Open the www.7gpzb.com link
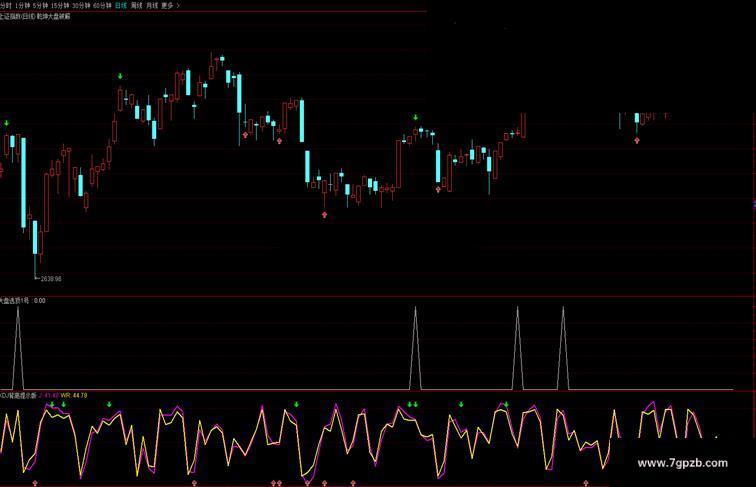Viewport: 756px width, 487px height. 683,463
